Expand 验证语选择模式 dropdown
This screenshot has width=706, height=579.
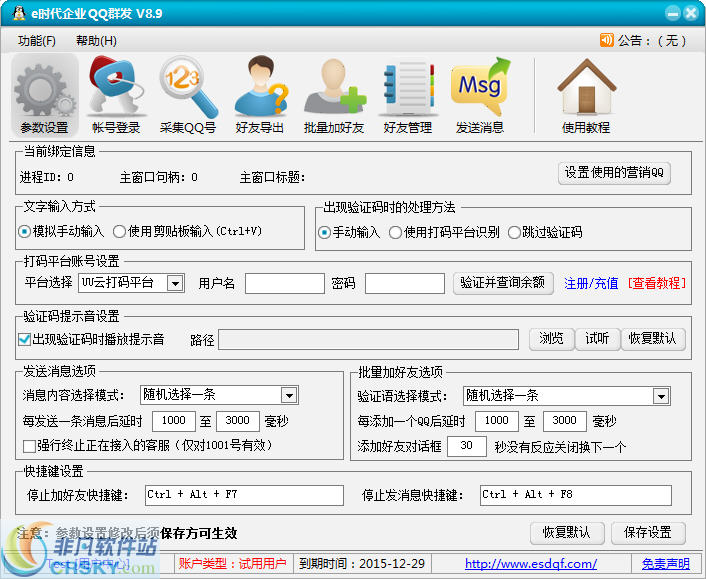(661, 396)
